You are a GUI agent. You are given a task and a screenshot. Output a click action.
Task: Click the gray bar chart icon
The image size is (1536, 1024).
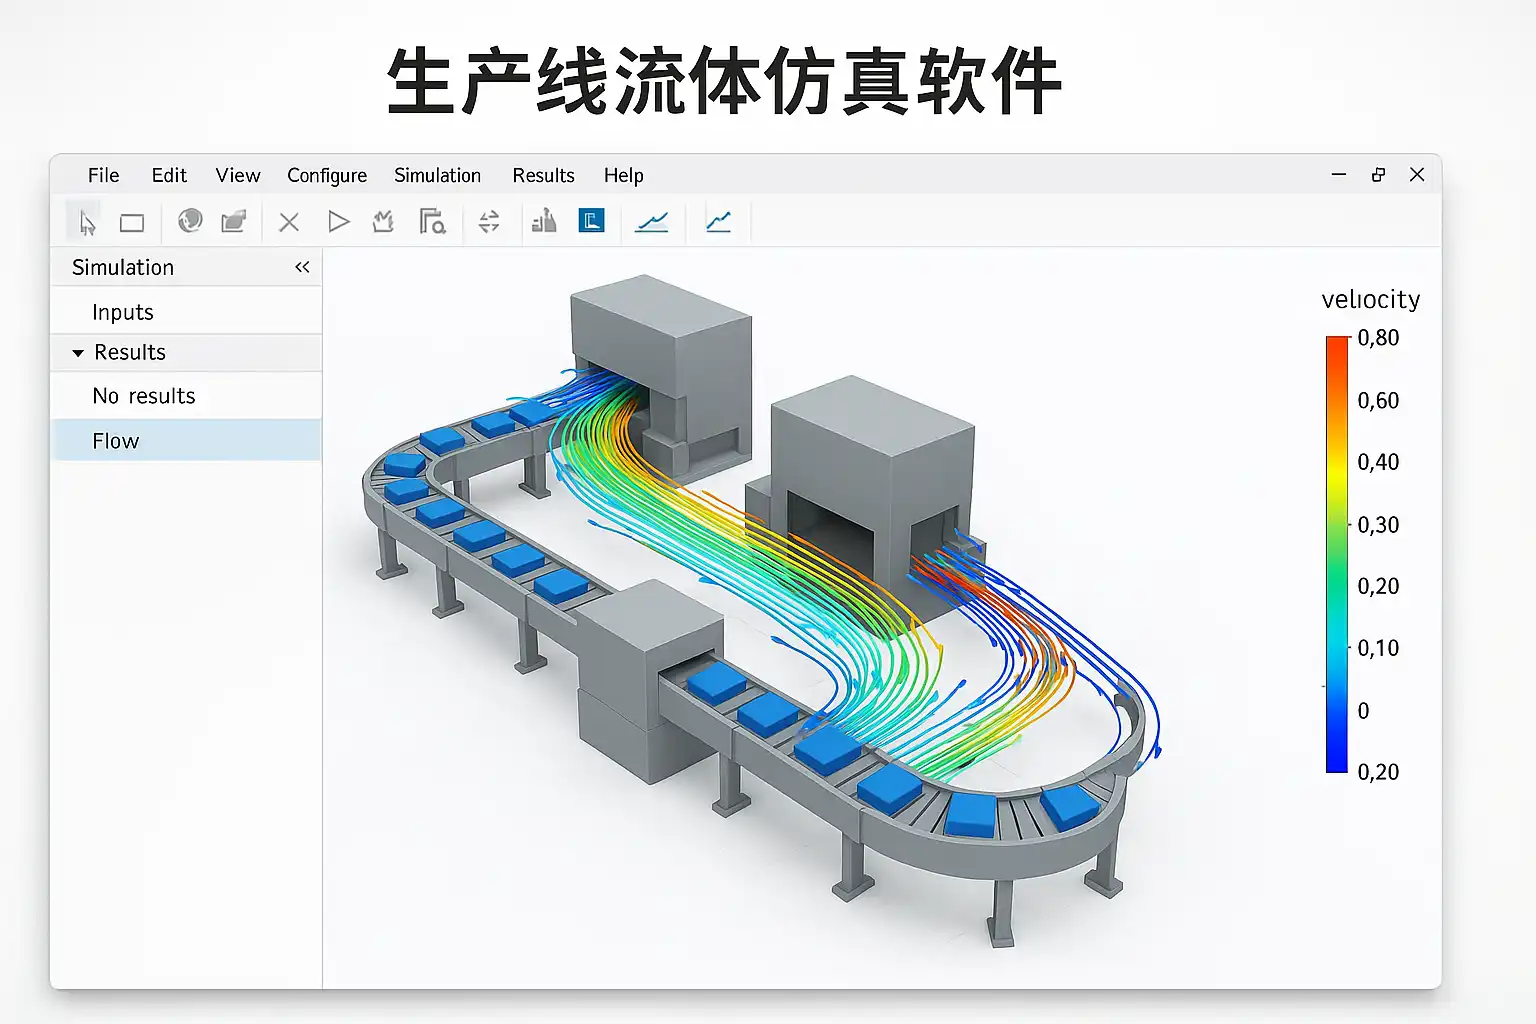point(544,221)
